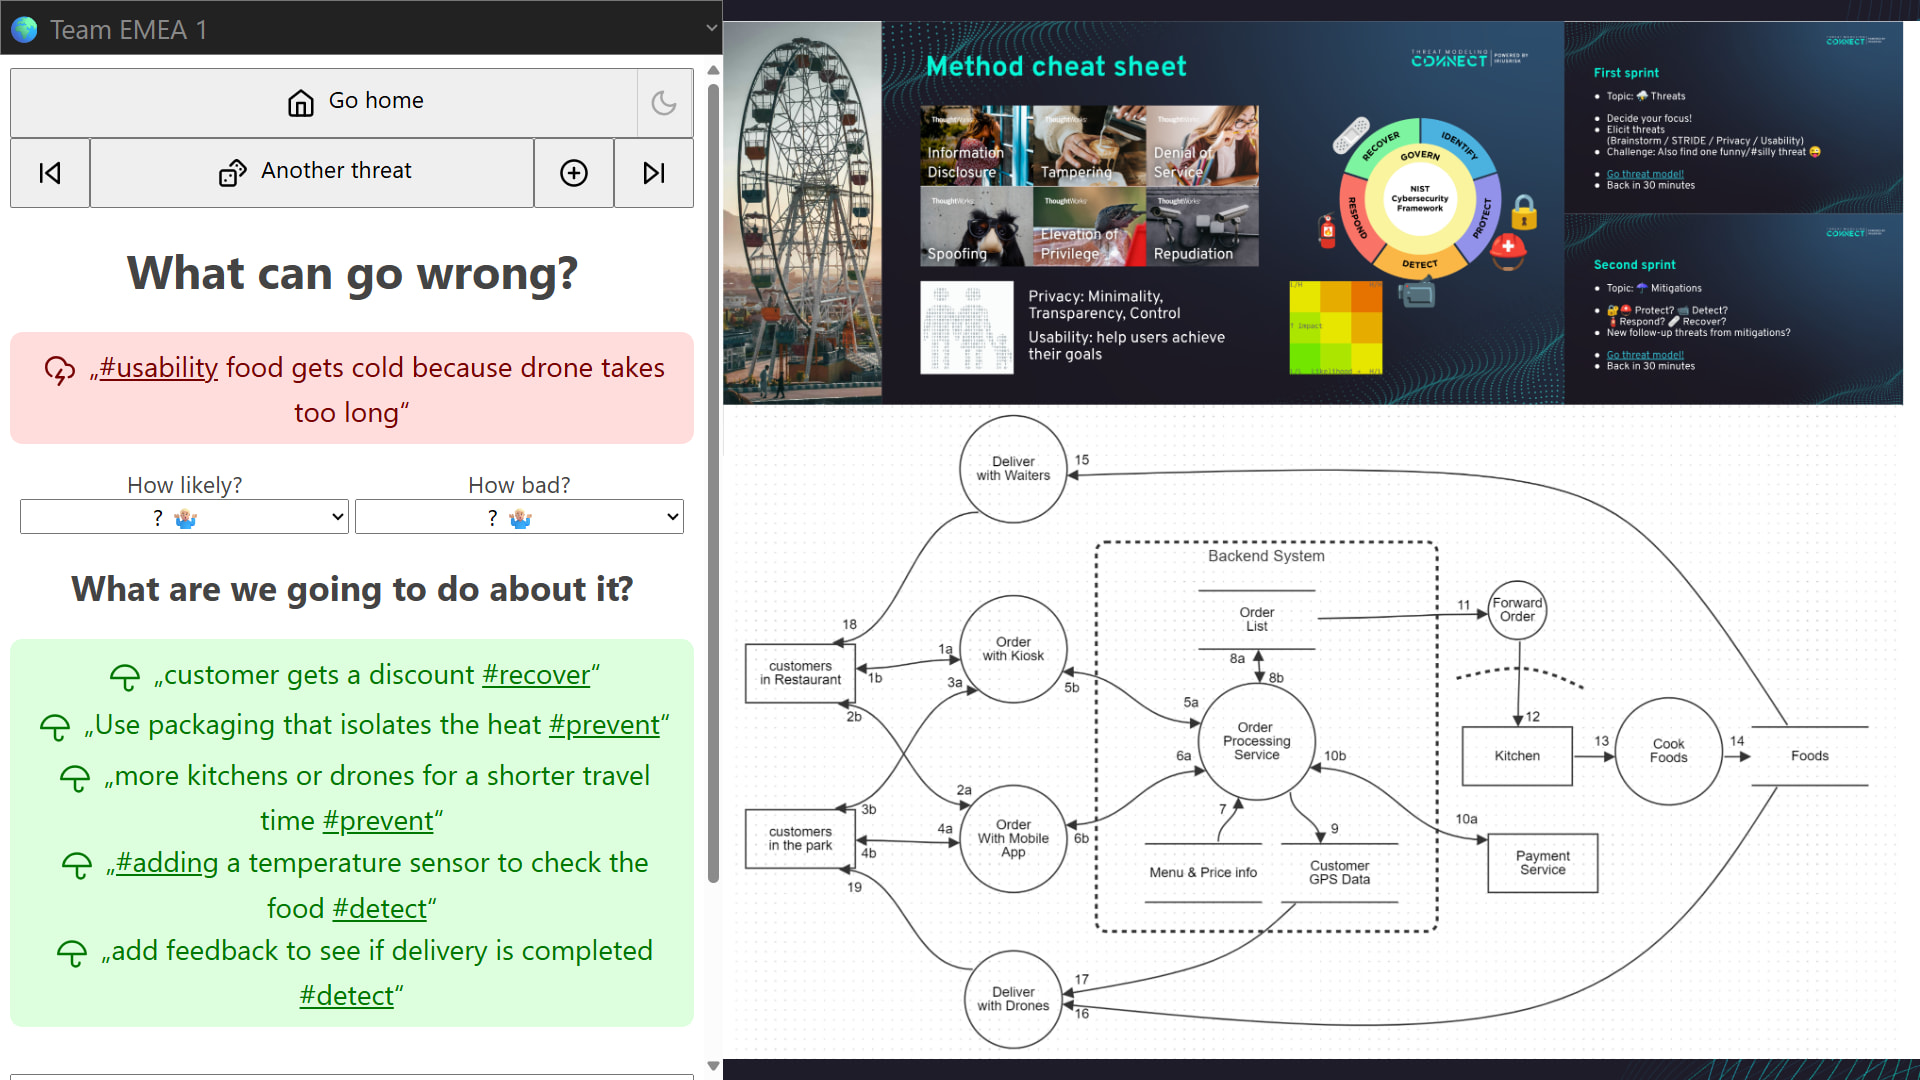Open first sprint Go threat model link
Screen dimensions: 1920x1080
1645,174
